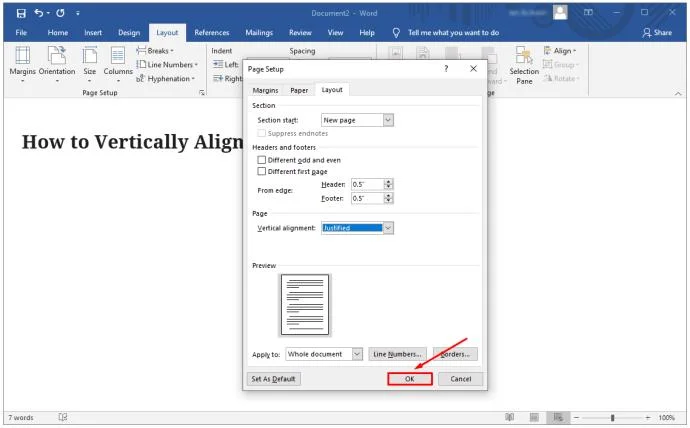Screen dimensions: 690x428
Task: Switch to Read Mode view icon
Action: [x=510, y=417]
